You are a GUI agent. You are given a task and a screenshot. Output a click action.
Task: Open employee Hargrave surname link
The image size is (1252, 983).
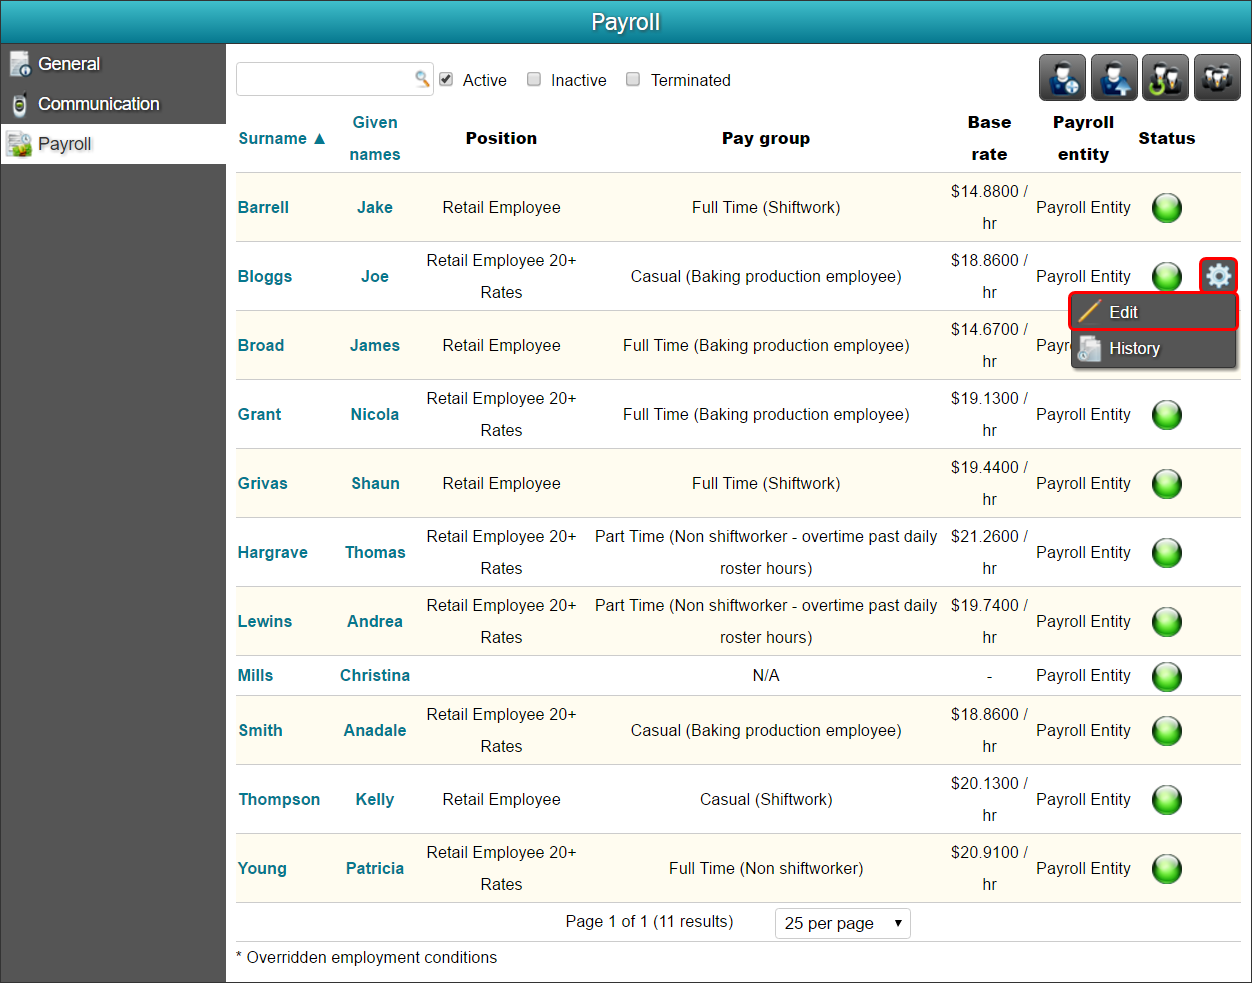(273, 552)
